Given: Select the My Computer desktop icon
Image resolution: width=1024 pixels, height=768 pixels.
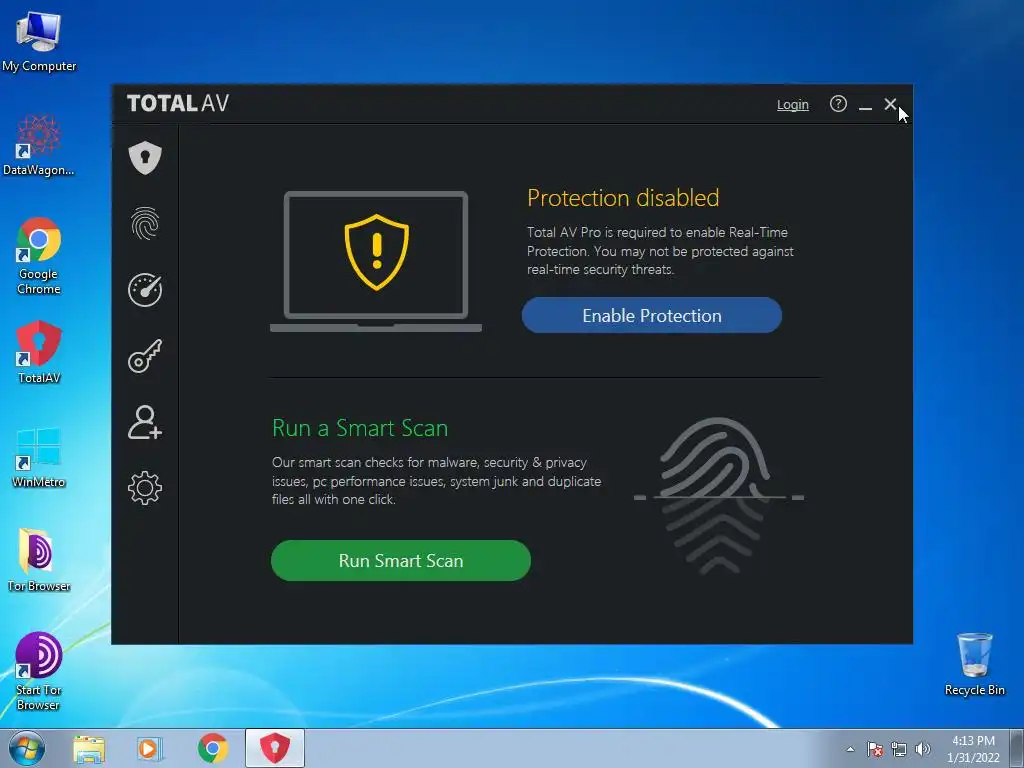Looking at the screenshot, I should click(39, 42).
